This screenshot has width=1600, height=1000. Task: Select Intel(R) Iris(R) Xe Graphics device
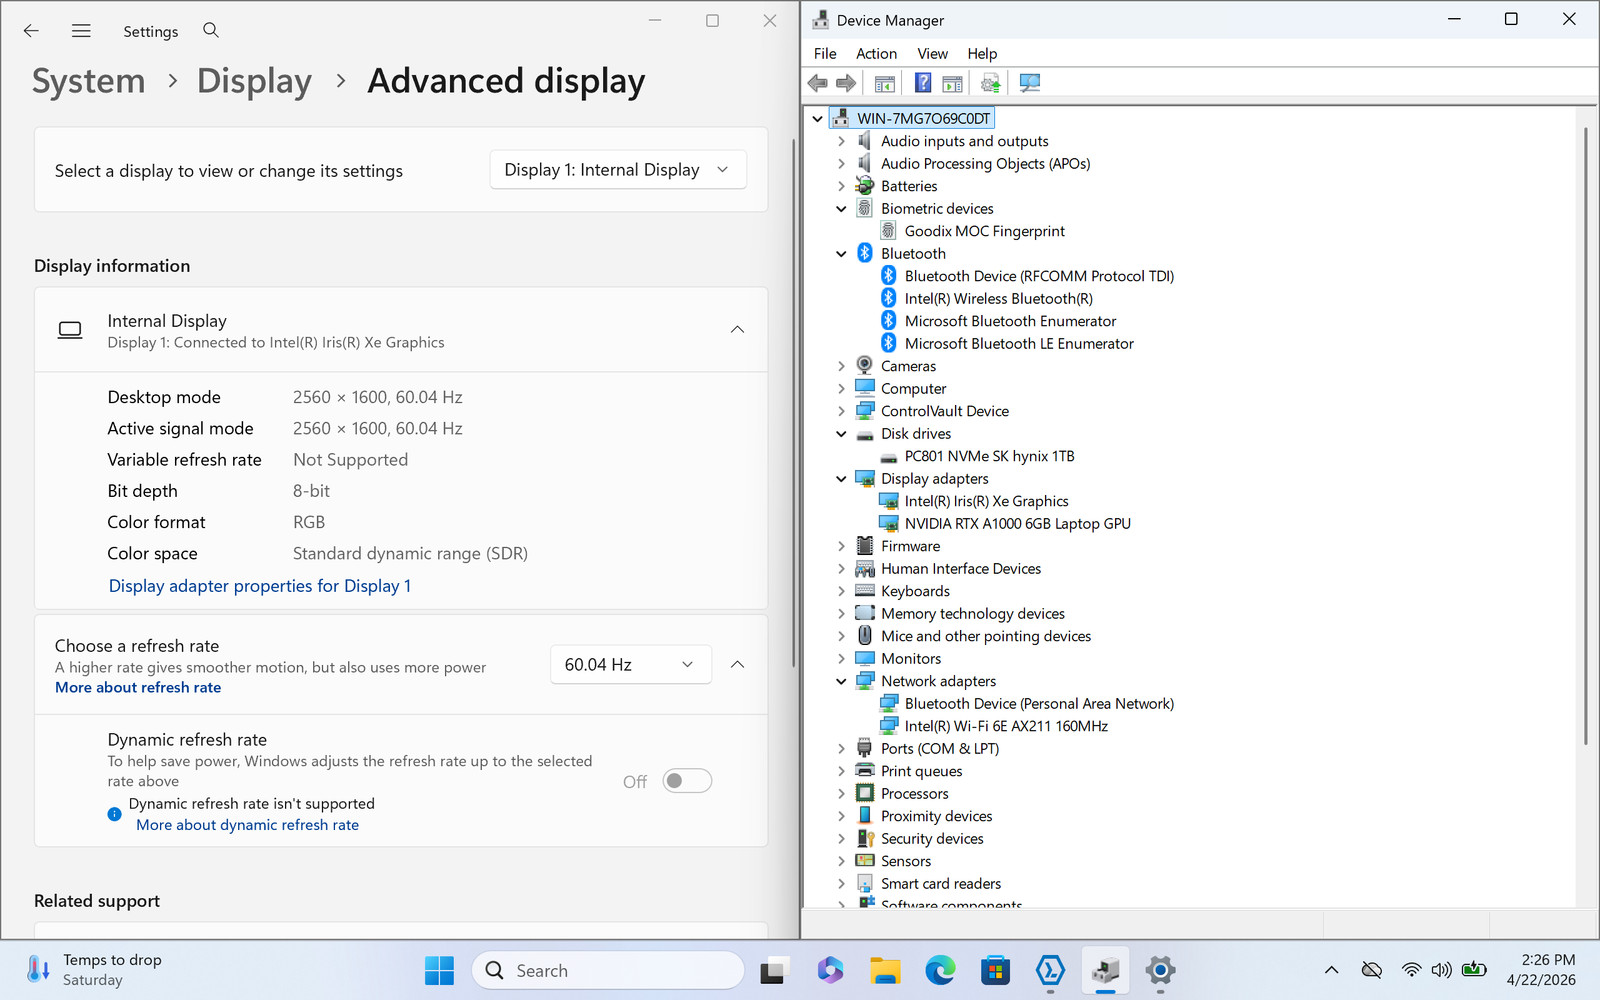click(986, 501)
